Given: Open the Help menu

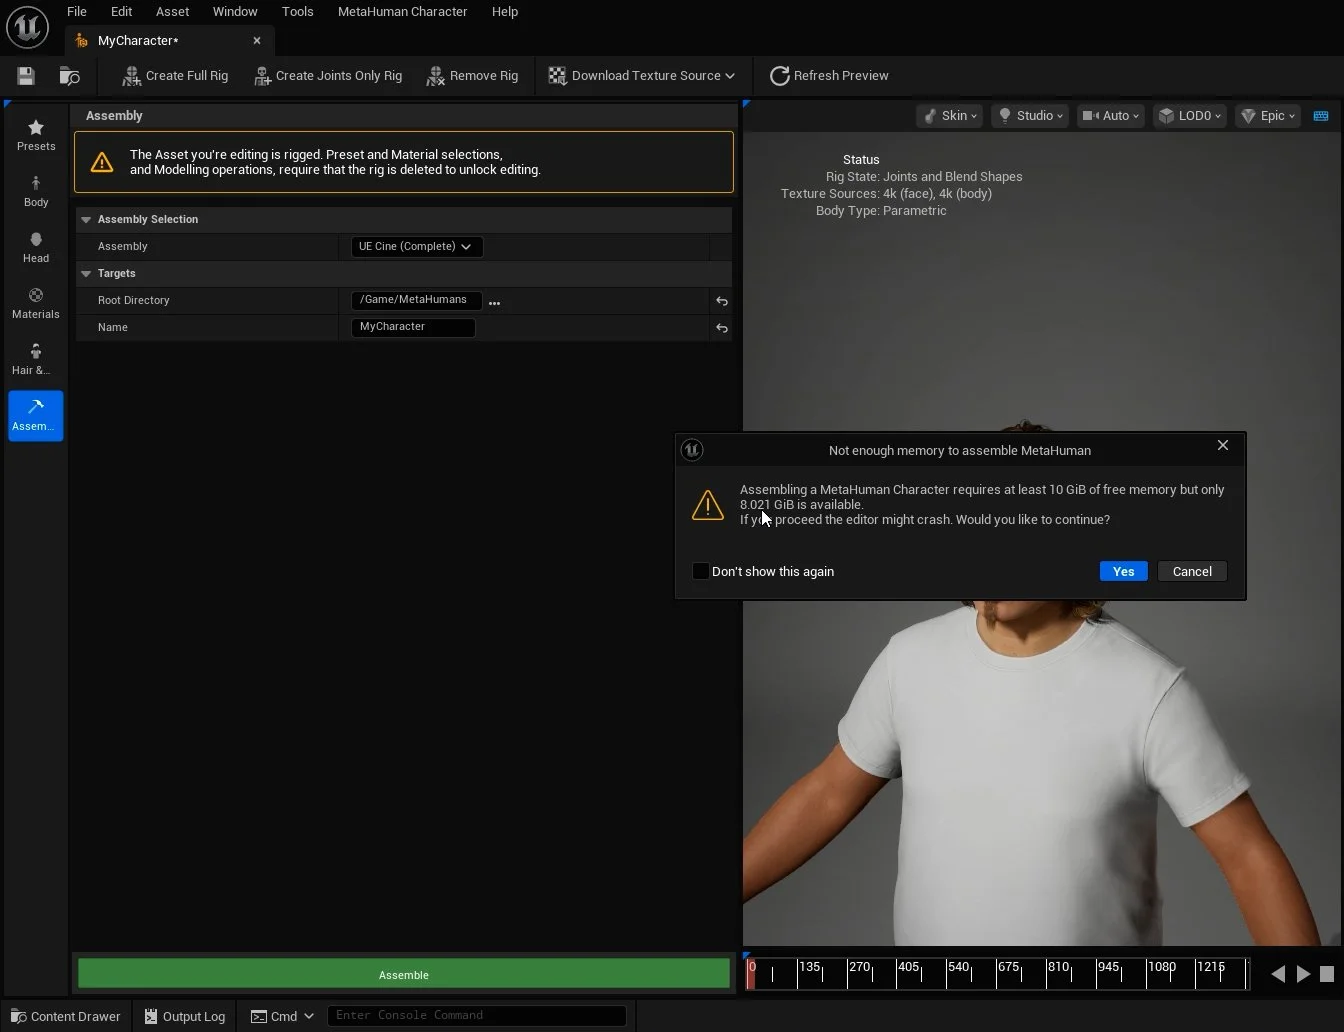Looking at the screenshot, I should (x=505, y=11).
